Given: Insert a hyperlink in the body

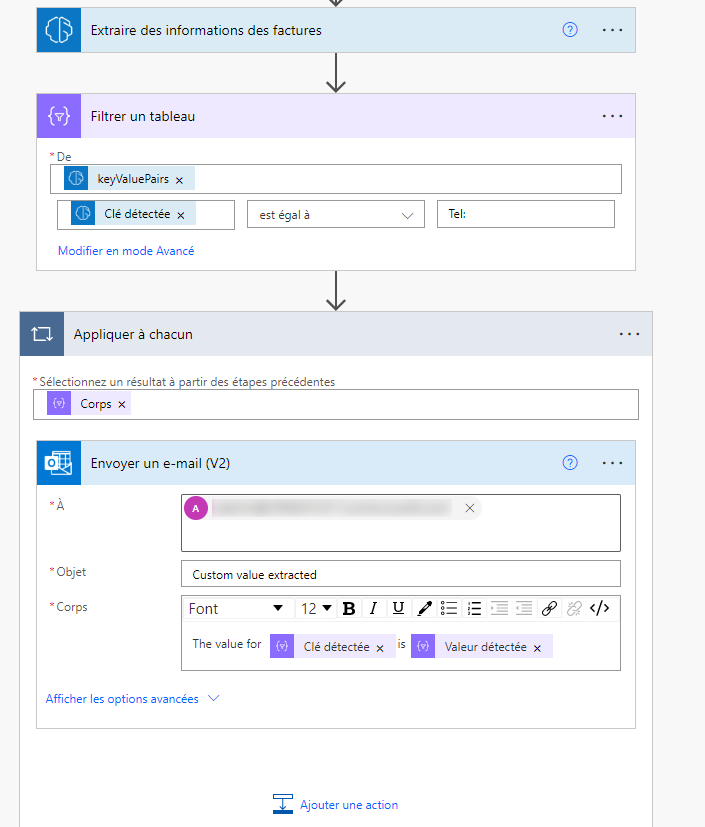Looking at the screenshot, I should [x=549, y=609].
